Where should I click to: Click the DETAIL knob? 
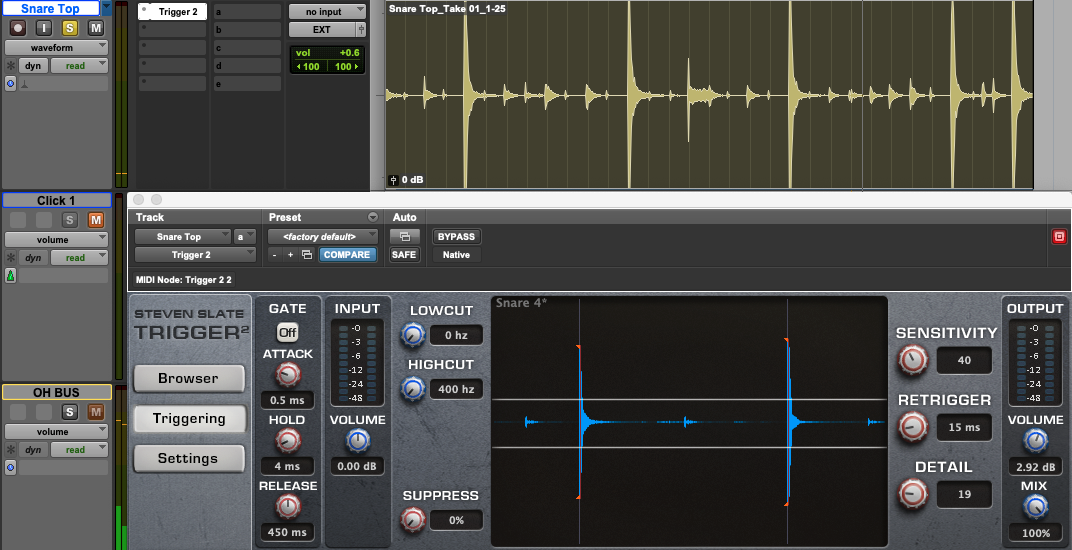click(x=912, y=493)
